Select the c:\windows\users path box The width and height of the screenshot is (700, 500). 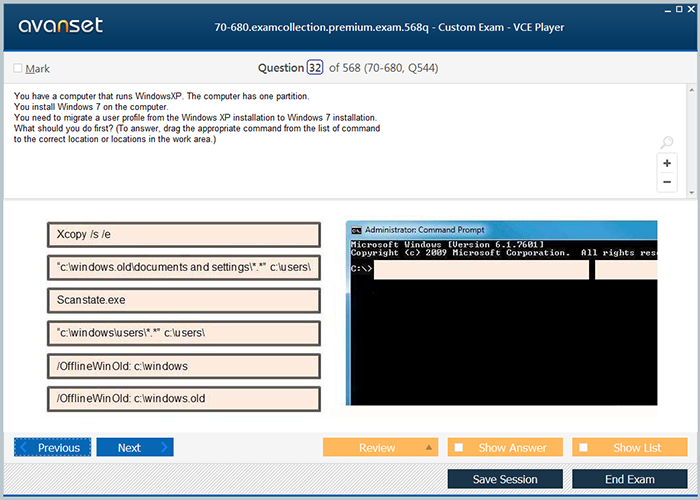point(184,333)
